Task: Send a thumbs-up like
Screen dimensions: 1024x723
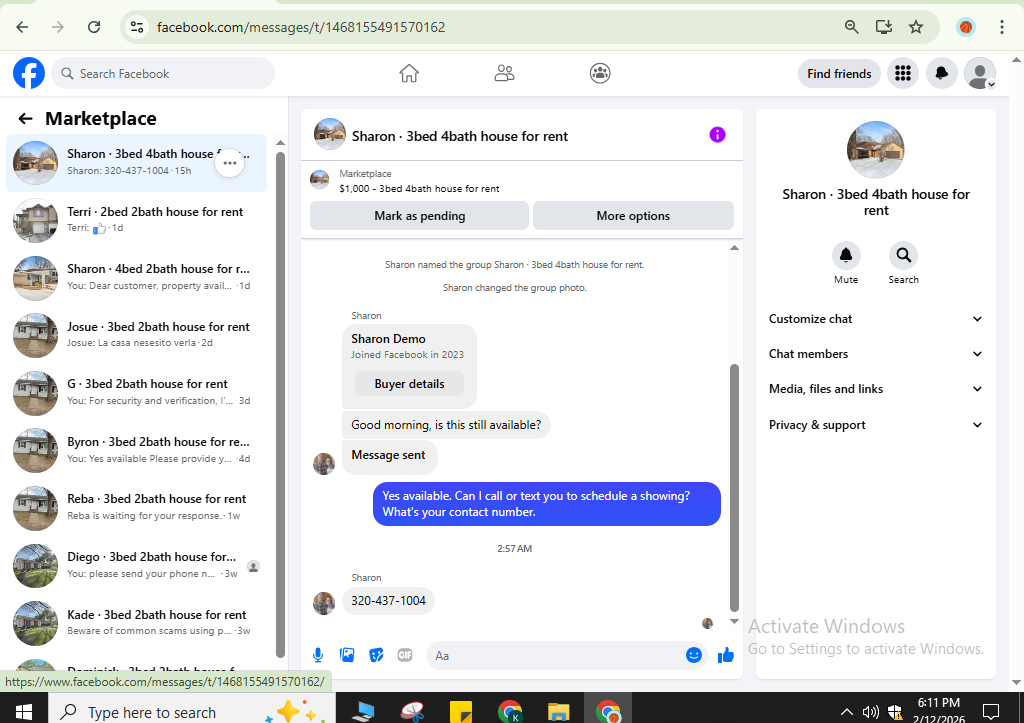Action: click(726, 655)
